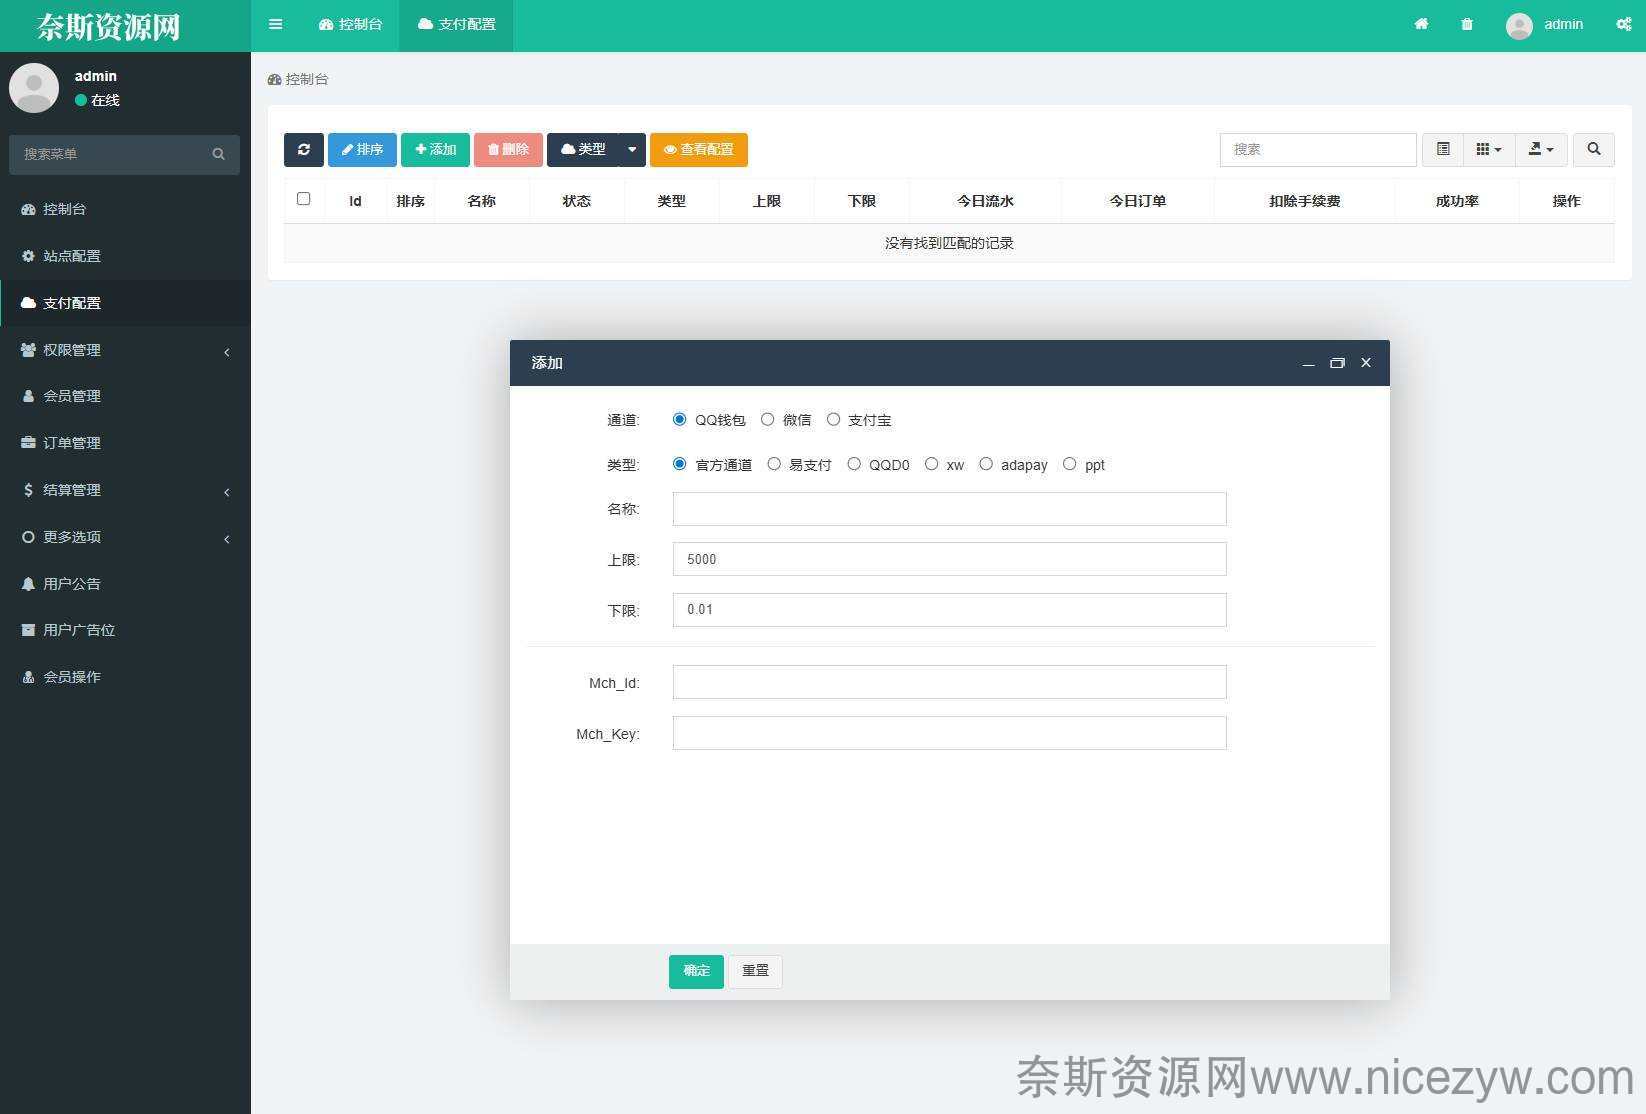Click the search magnifier button beside table
The image size is (1646, 1114).
click(x=1593, y=149)
